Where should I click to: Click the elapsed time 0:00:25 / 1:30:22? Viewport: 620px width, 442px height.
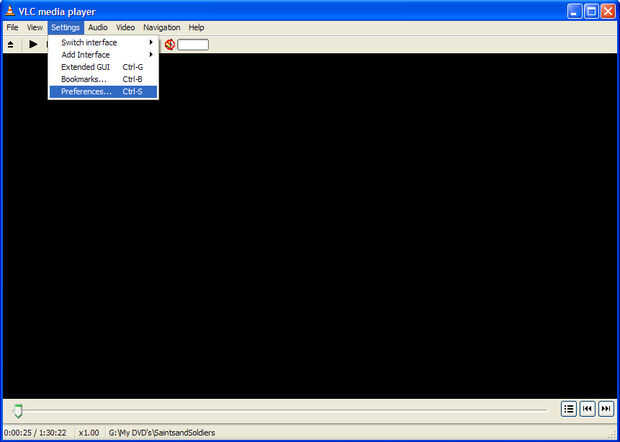35,433
